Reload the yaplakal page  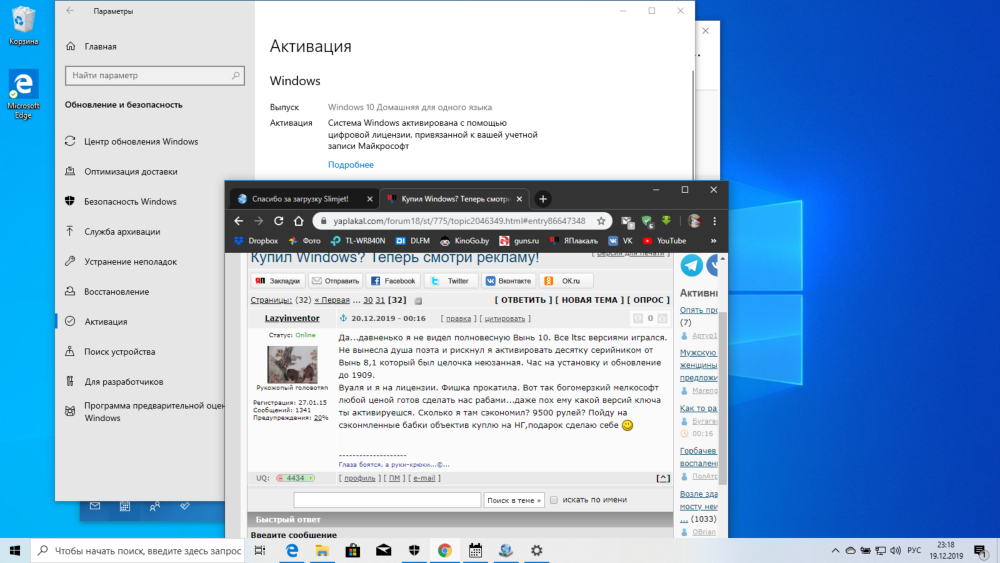click(x=279, y=221)
